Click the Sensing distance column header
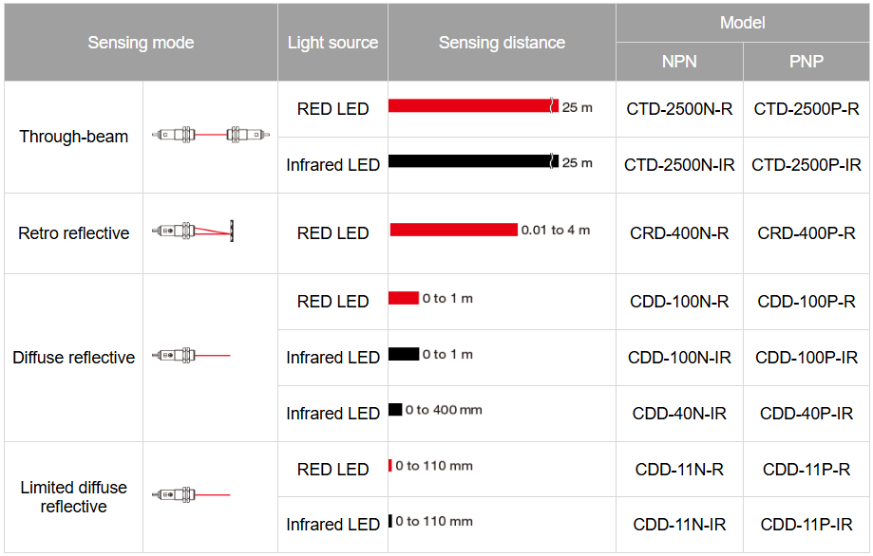873x556 pixels. [501, 42]
